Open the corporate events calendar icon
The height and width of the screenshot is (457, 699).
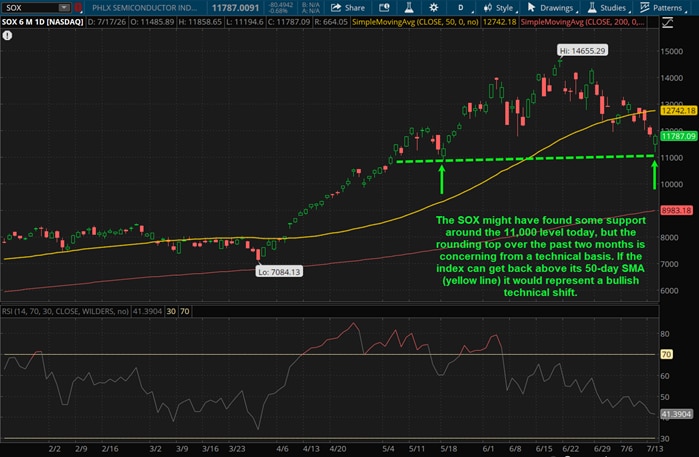[x=384, y=8]
